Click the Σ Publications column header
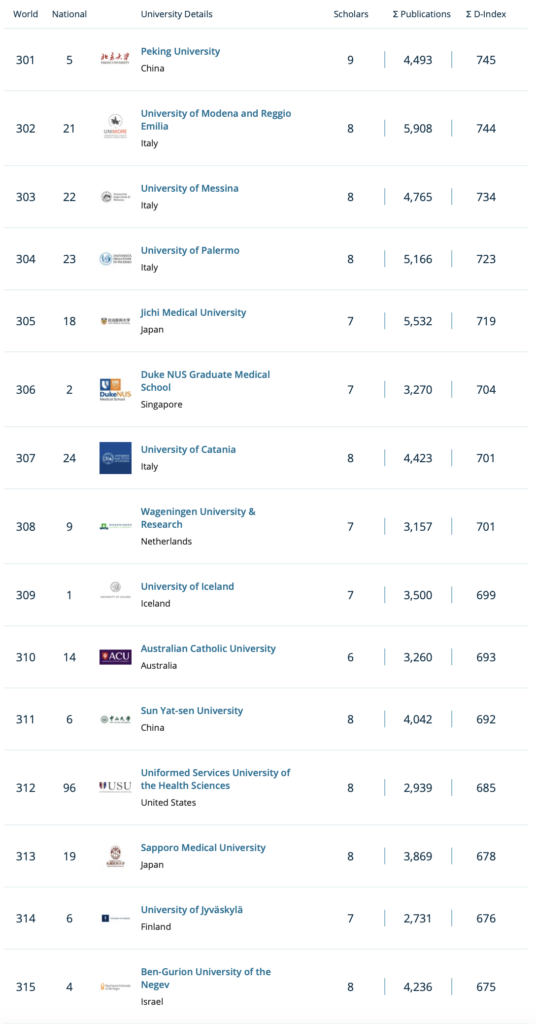The width and height of the screenshot is (536, 1024). click(421, 14)
